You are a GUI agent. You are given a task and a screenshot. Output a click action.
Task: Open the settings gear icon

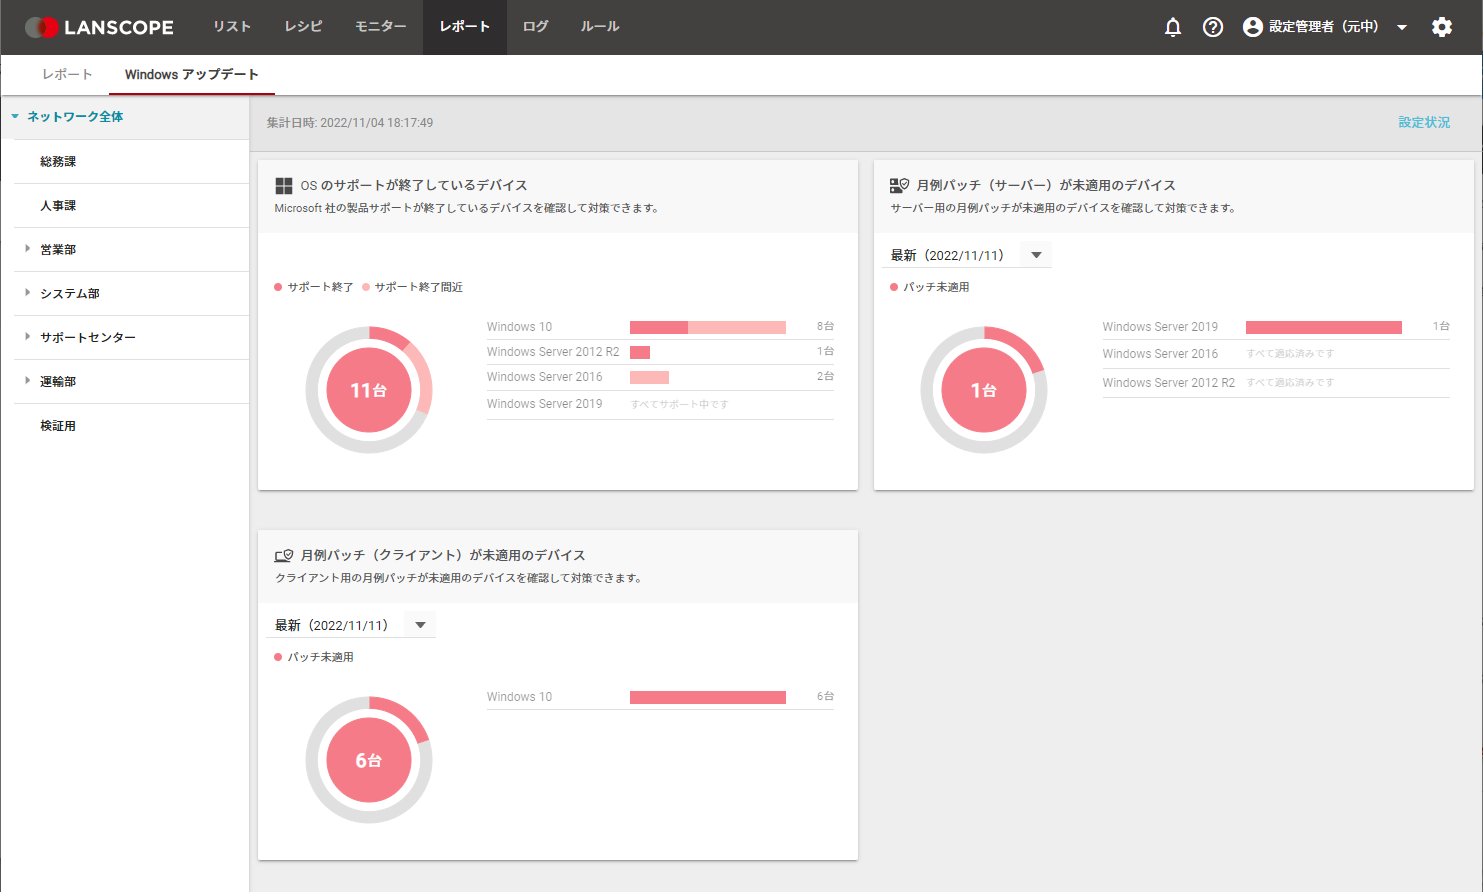point(1442,27)
